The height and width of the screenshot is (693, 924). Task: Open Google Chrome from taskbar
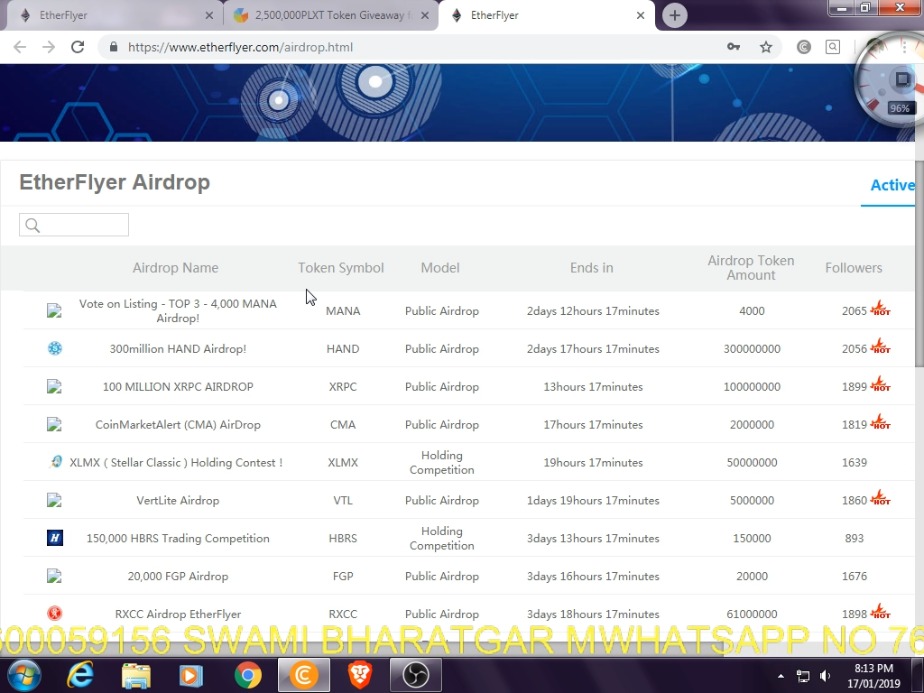coord(248,675)
